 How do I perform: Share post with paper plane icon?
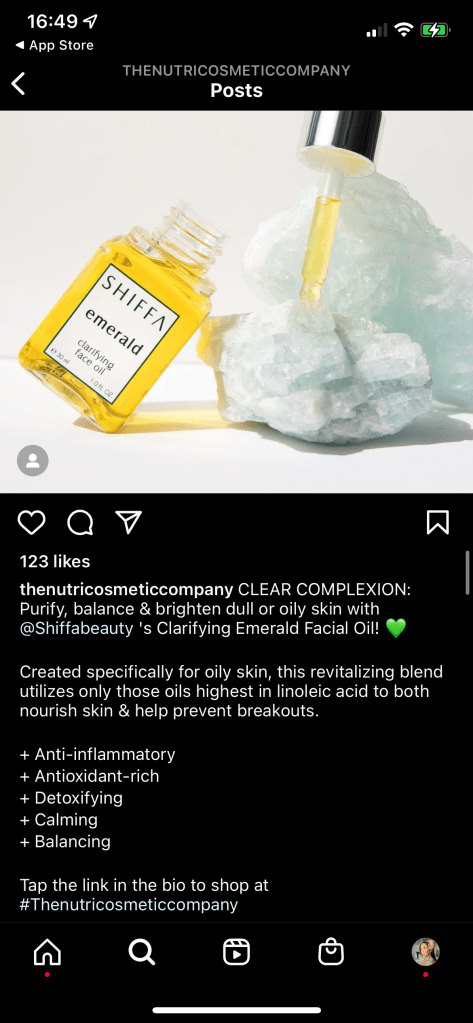click(x=129, y=522)
